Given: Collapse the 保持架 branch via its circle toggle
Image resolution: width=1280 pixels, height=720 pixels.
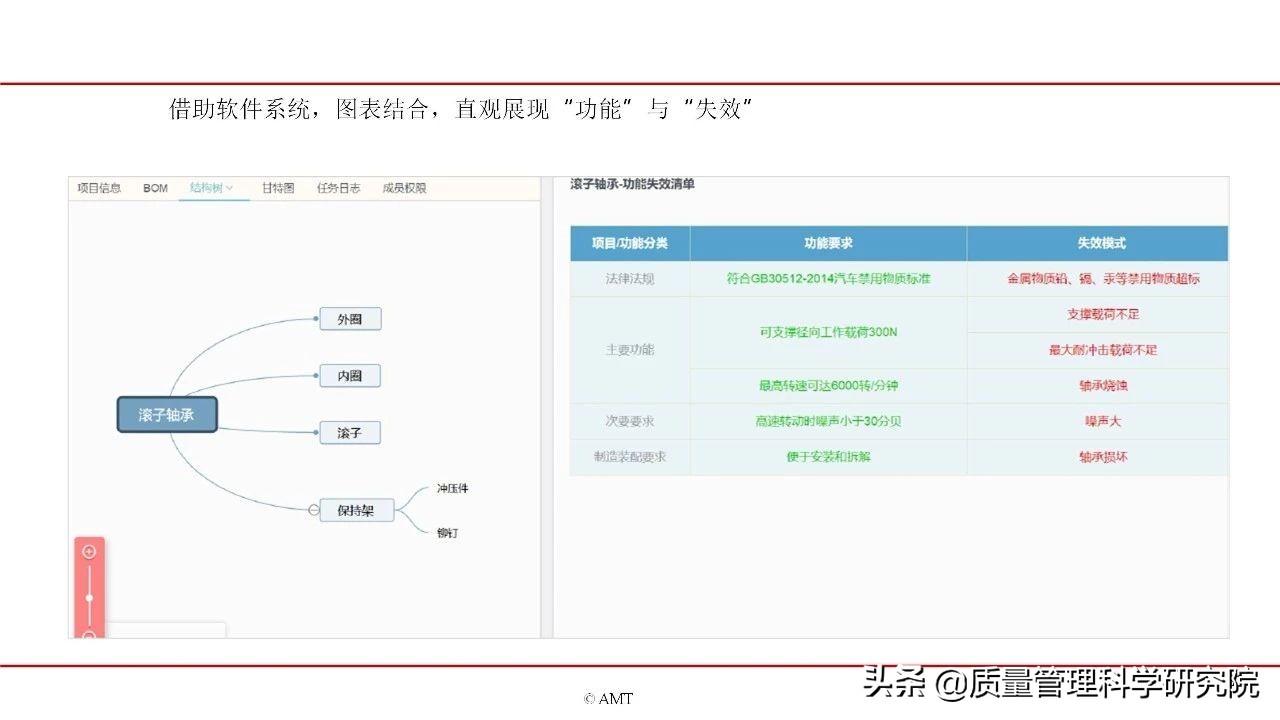Looking at the screenshot, I should (x=314, y=510).
